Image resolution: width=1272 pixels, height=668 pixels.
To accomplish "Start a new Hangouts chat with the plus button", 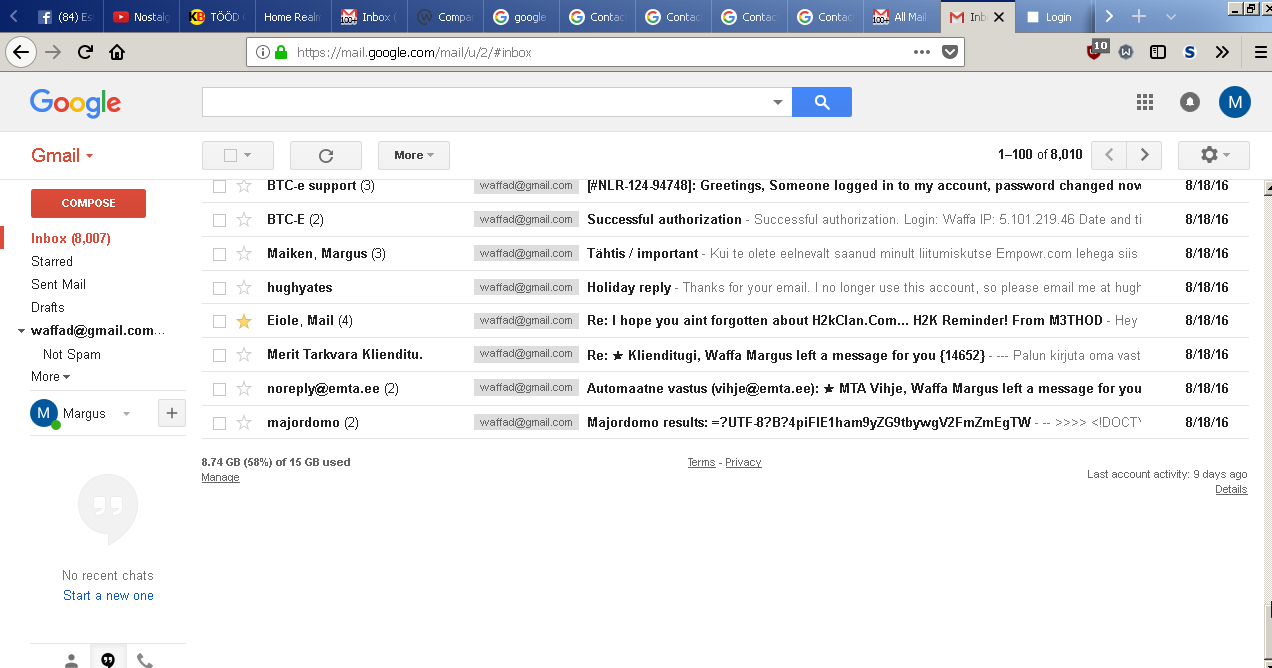I will [171, 413].
